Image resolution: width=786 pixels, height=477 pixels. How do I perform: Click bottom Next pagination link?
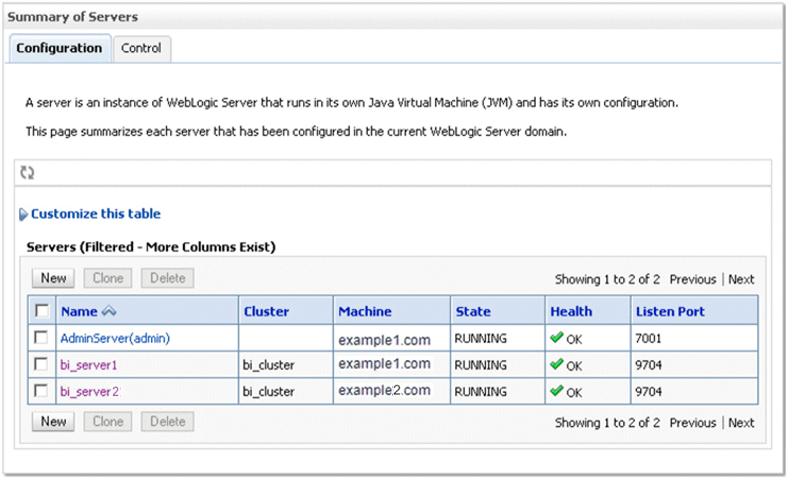(x=741, y=422)
